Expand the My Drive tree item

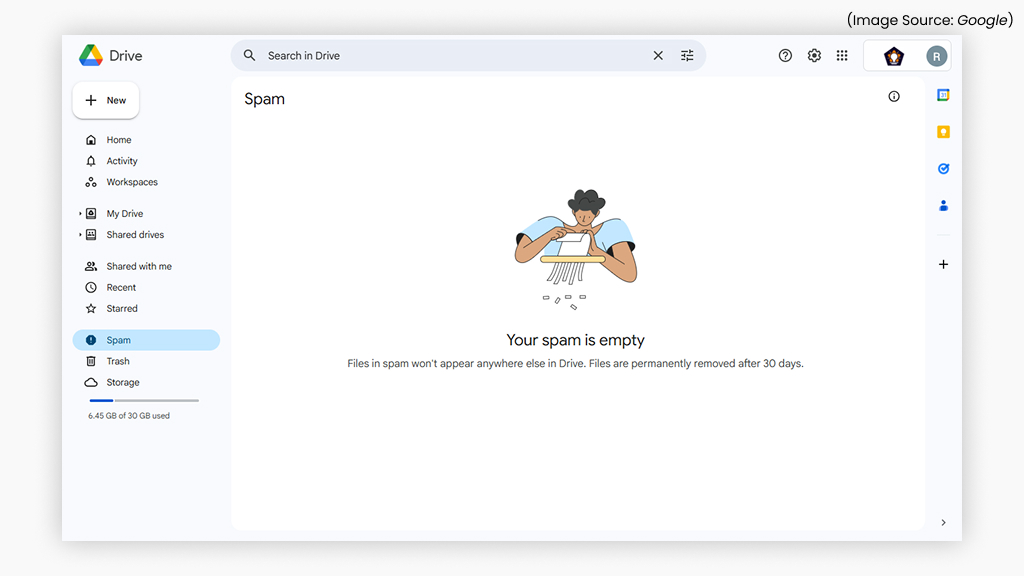click(x=80, y=213)
